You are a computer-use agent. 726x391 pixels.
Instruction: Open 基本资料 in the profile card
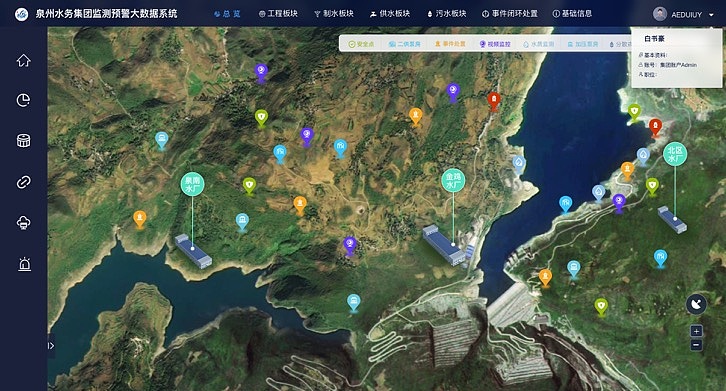[x=653, y=55]
